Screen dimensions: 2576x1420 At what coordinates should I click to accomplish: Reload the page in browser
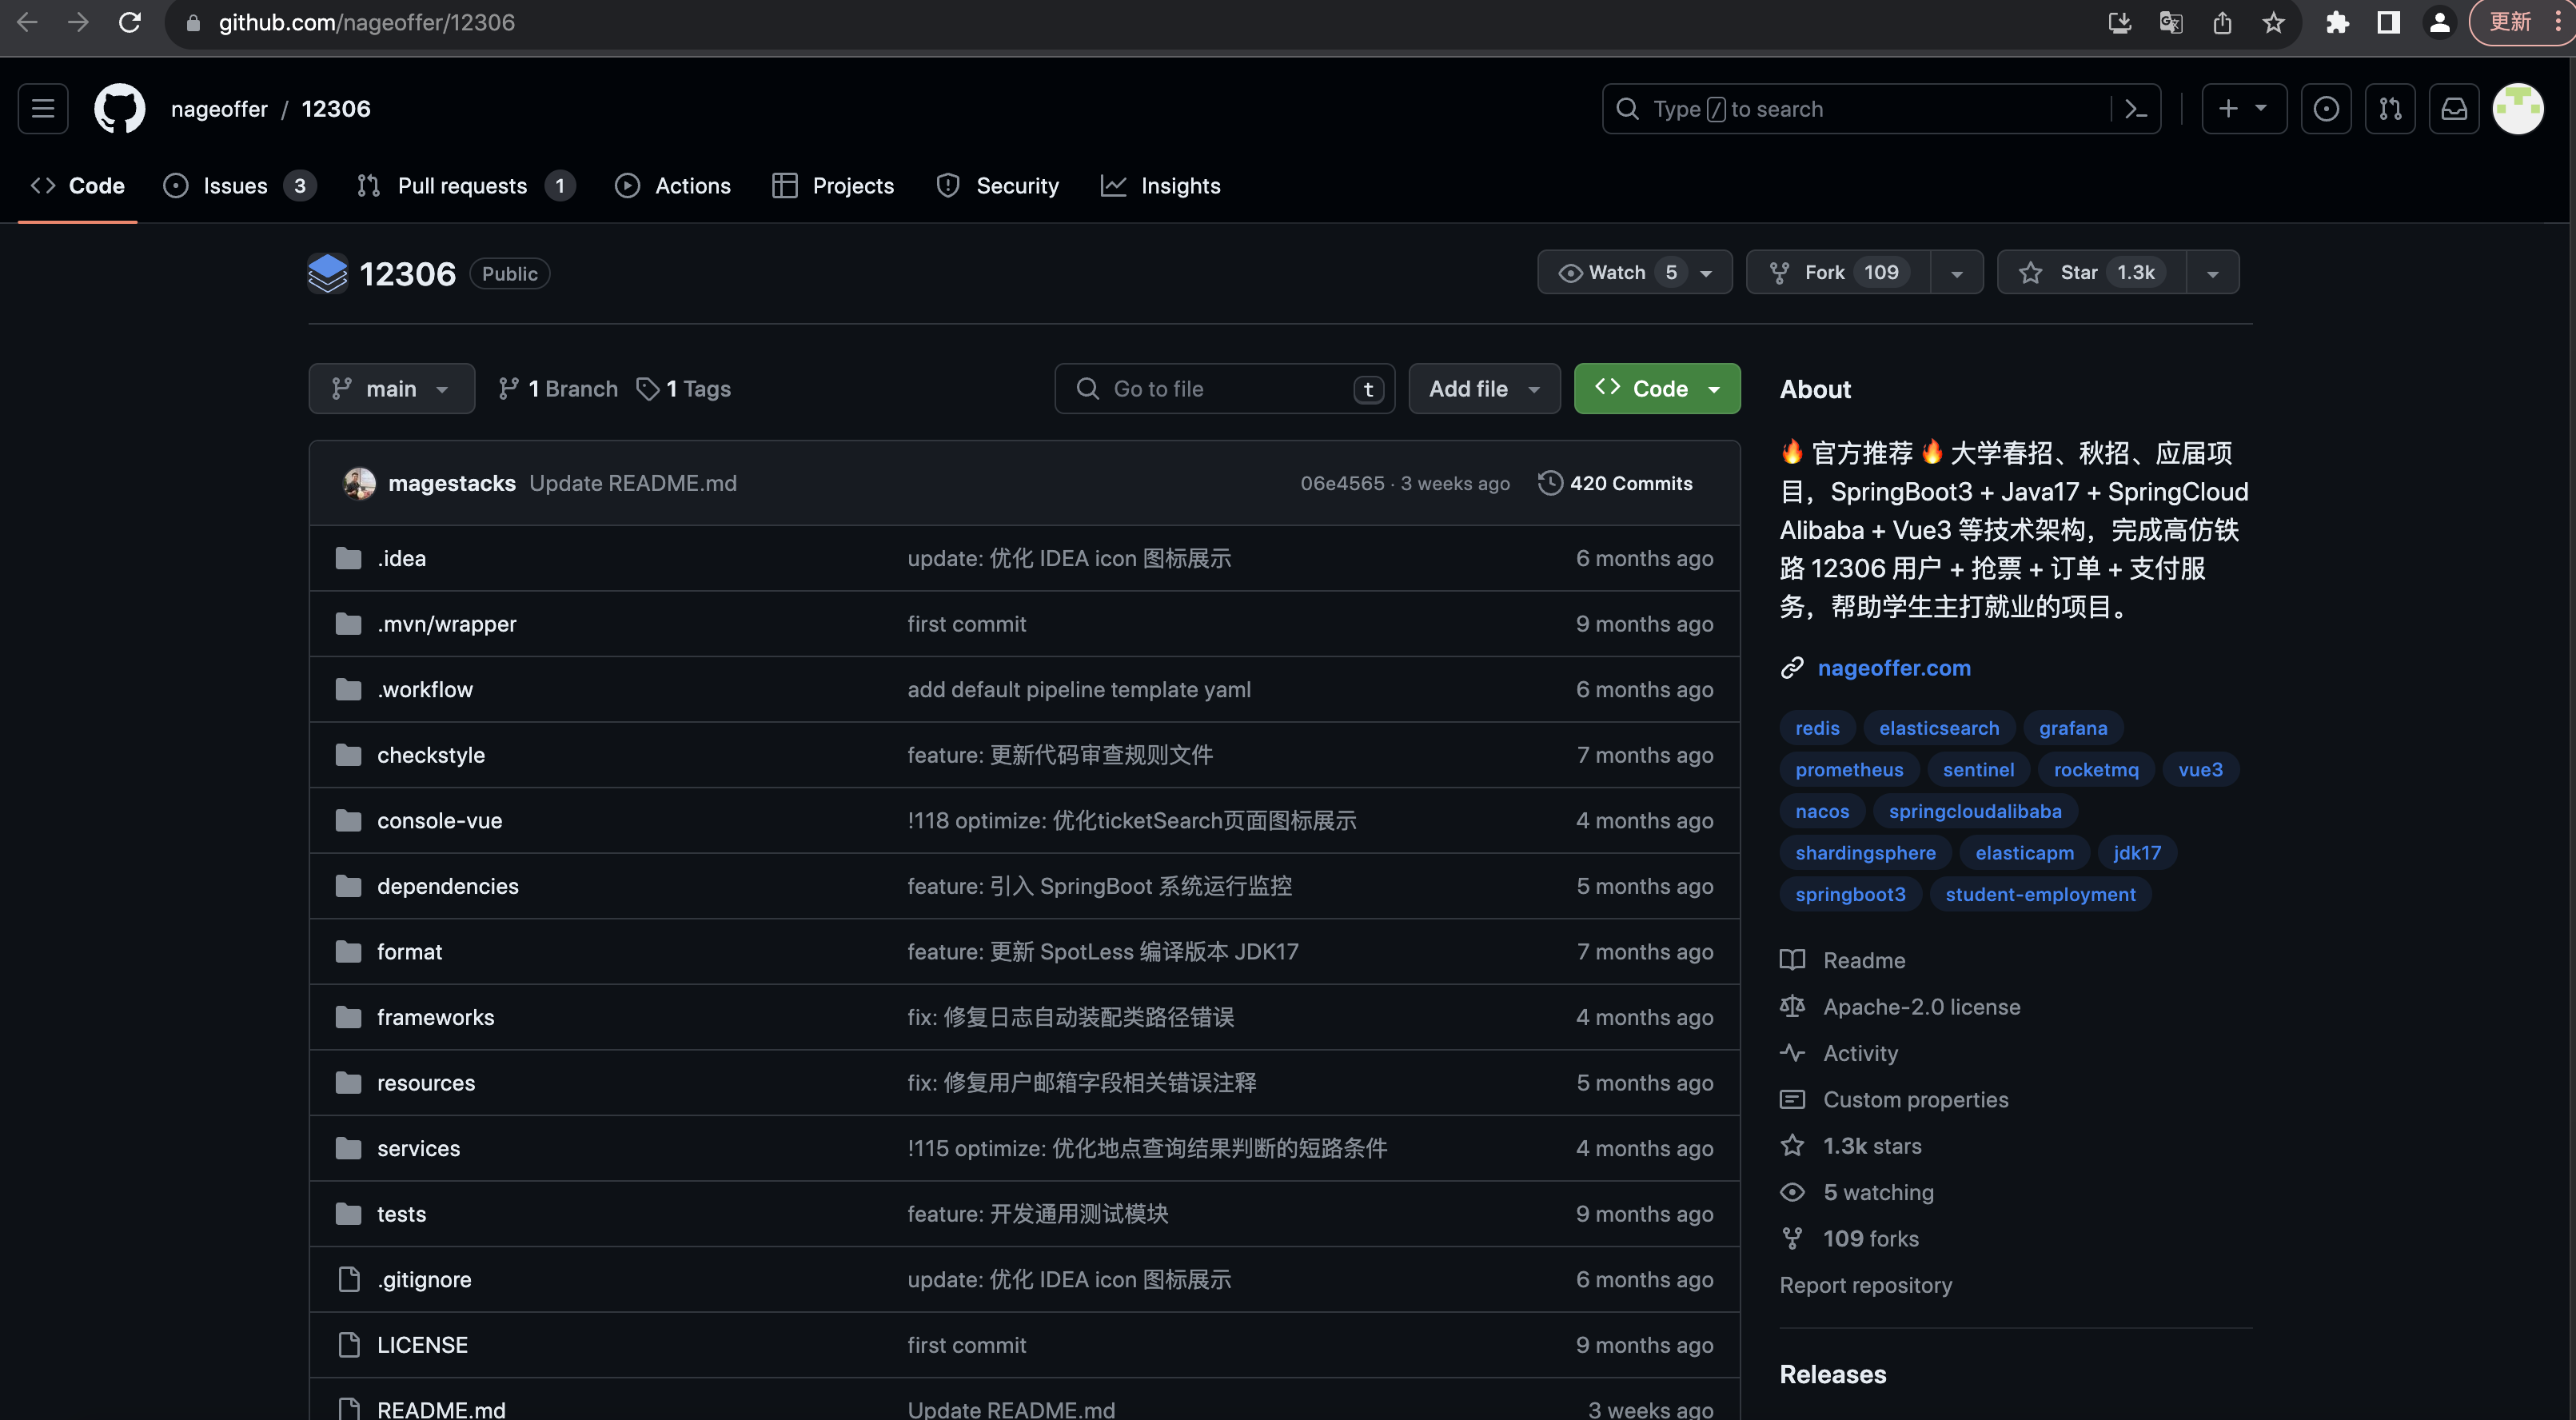[130, 22]
